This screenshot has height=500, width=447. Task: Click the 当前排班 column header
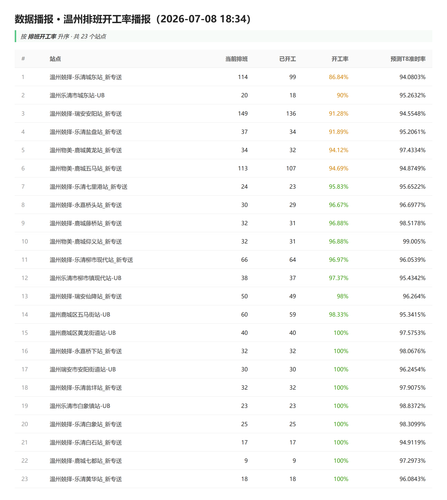pos(237,59)
